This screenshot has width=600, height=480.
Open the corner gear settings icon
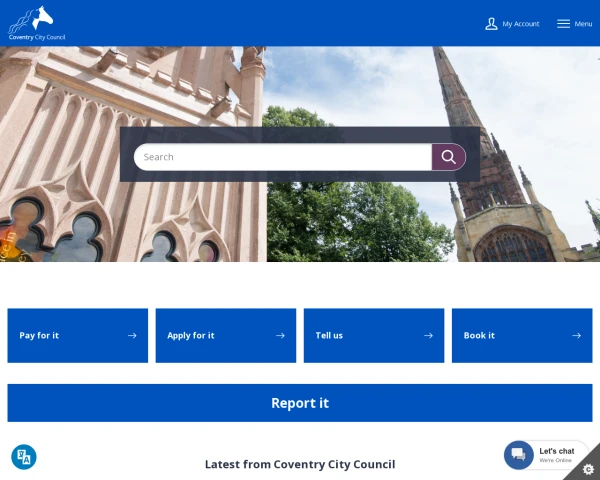589,469
